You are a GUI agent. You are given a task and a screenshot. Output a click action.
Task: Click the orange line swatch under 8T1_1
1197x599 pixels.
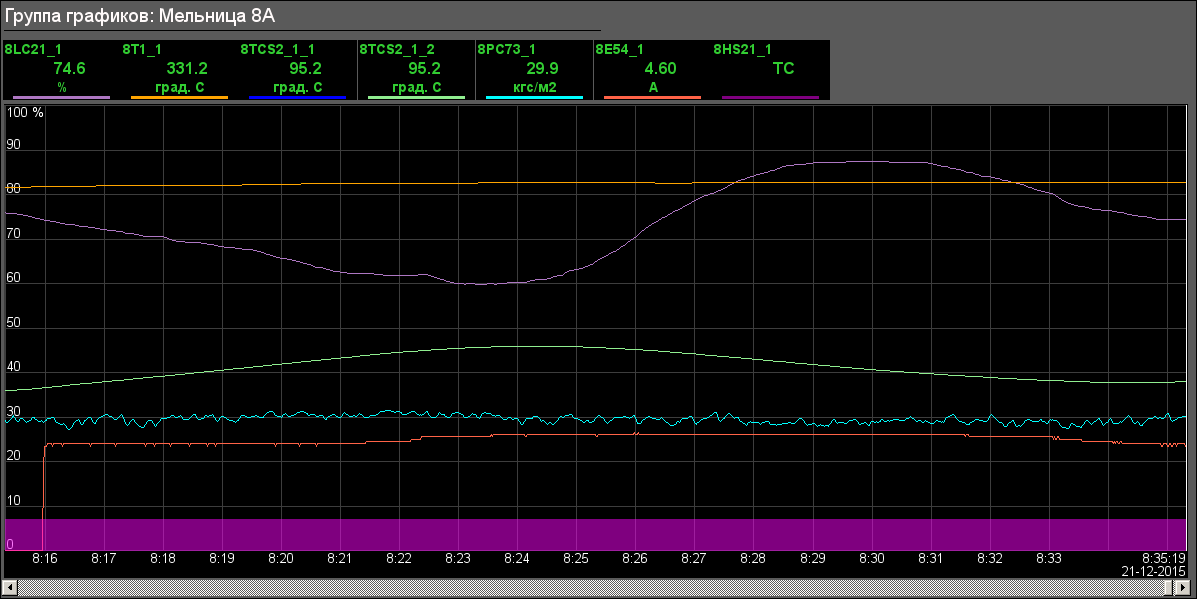click(179, 97)
